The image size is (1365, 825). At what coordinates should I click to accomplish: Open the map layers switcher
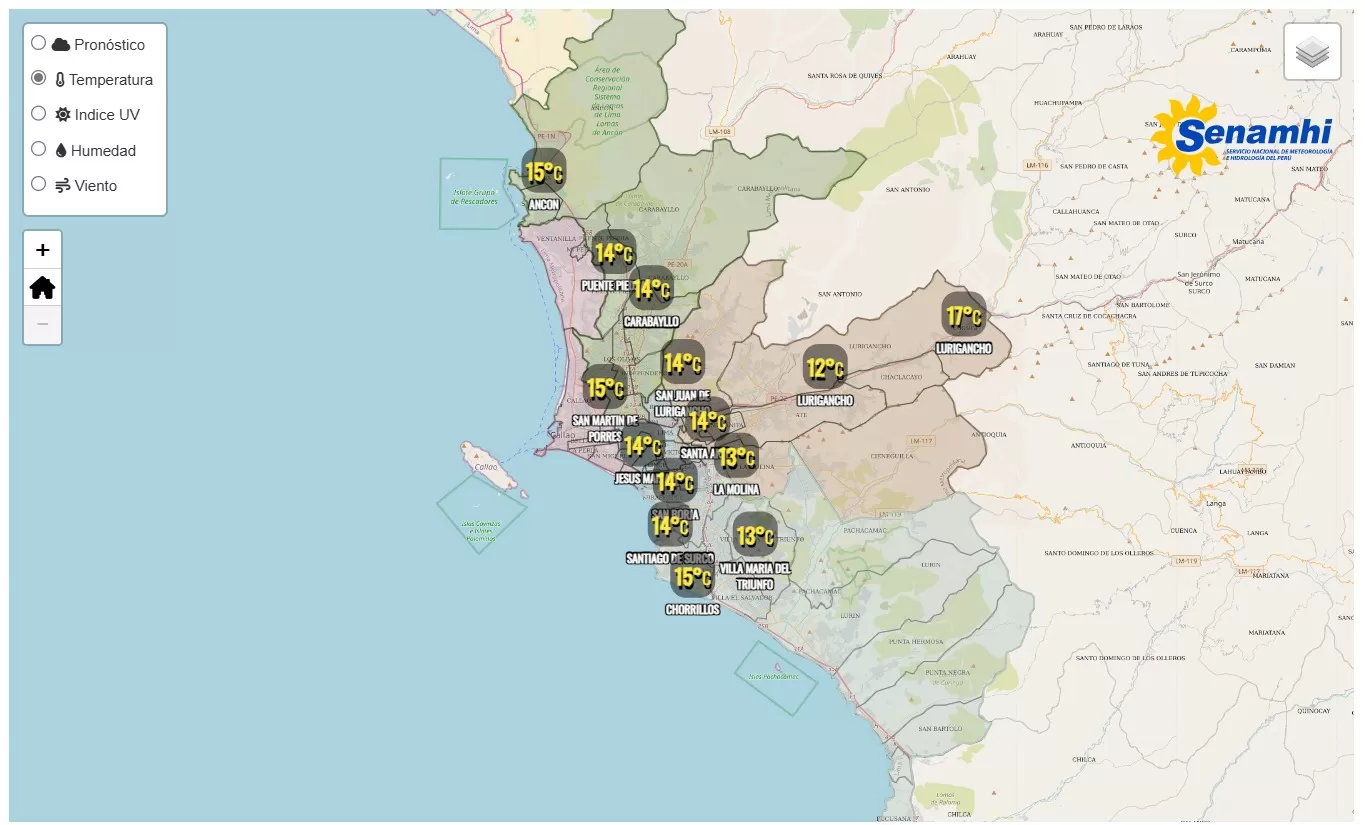pos(1312,51)
